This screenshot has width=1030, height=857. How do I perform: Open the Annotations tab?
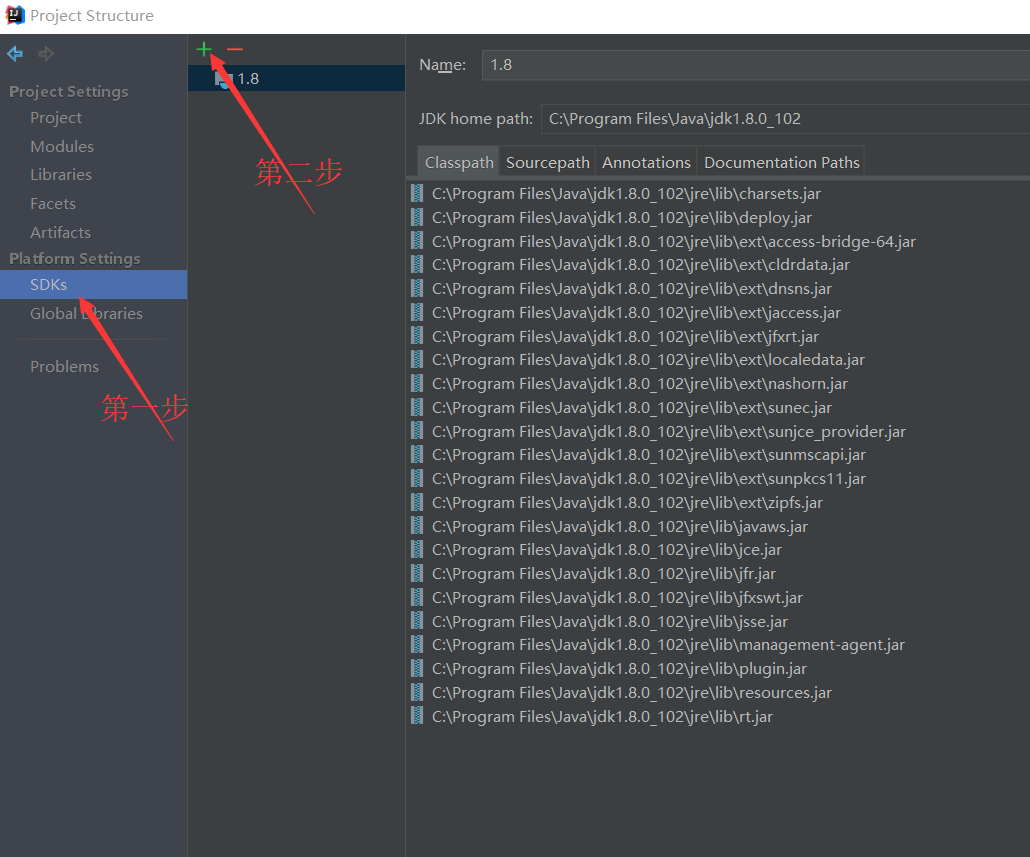point(645,161)
